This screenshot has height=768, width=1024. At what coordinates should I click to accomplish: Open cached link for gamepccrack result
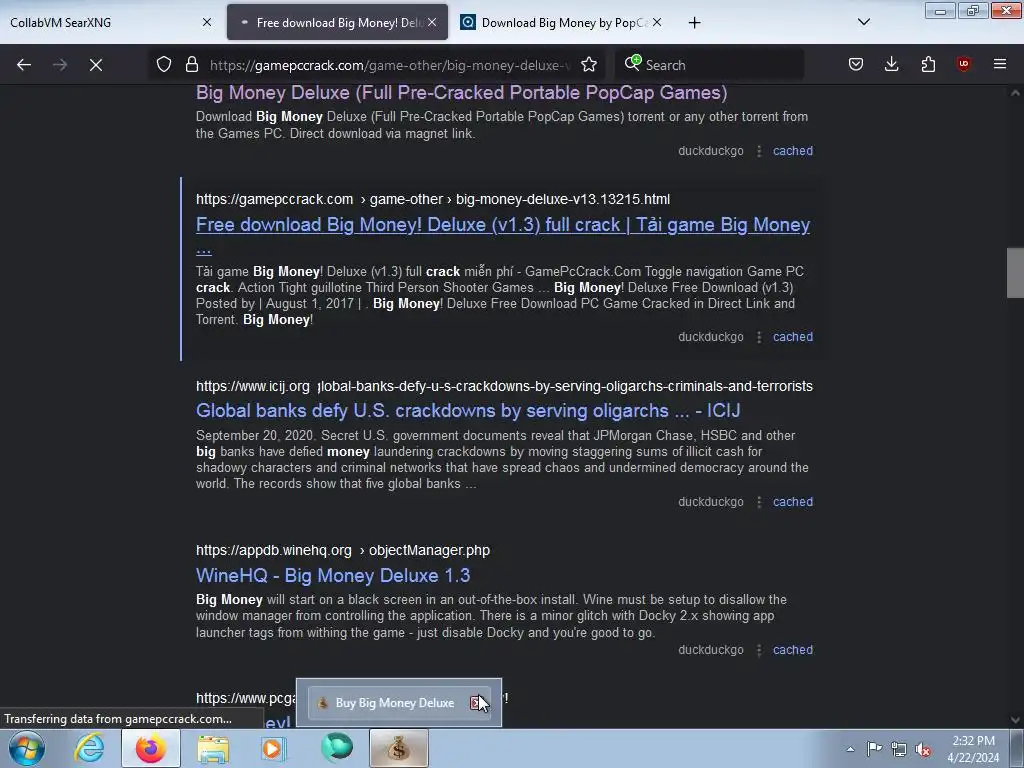[x=793, y=337]
